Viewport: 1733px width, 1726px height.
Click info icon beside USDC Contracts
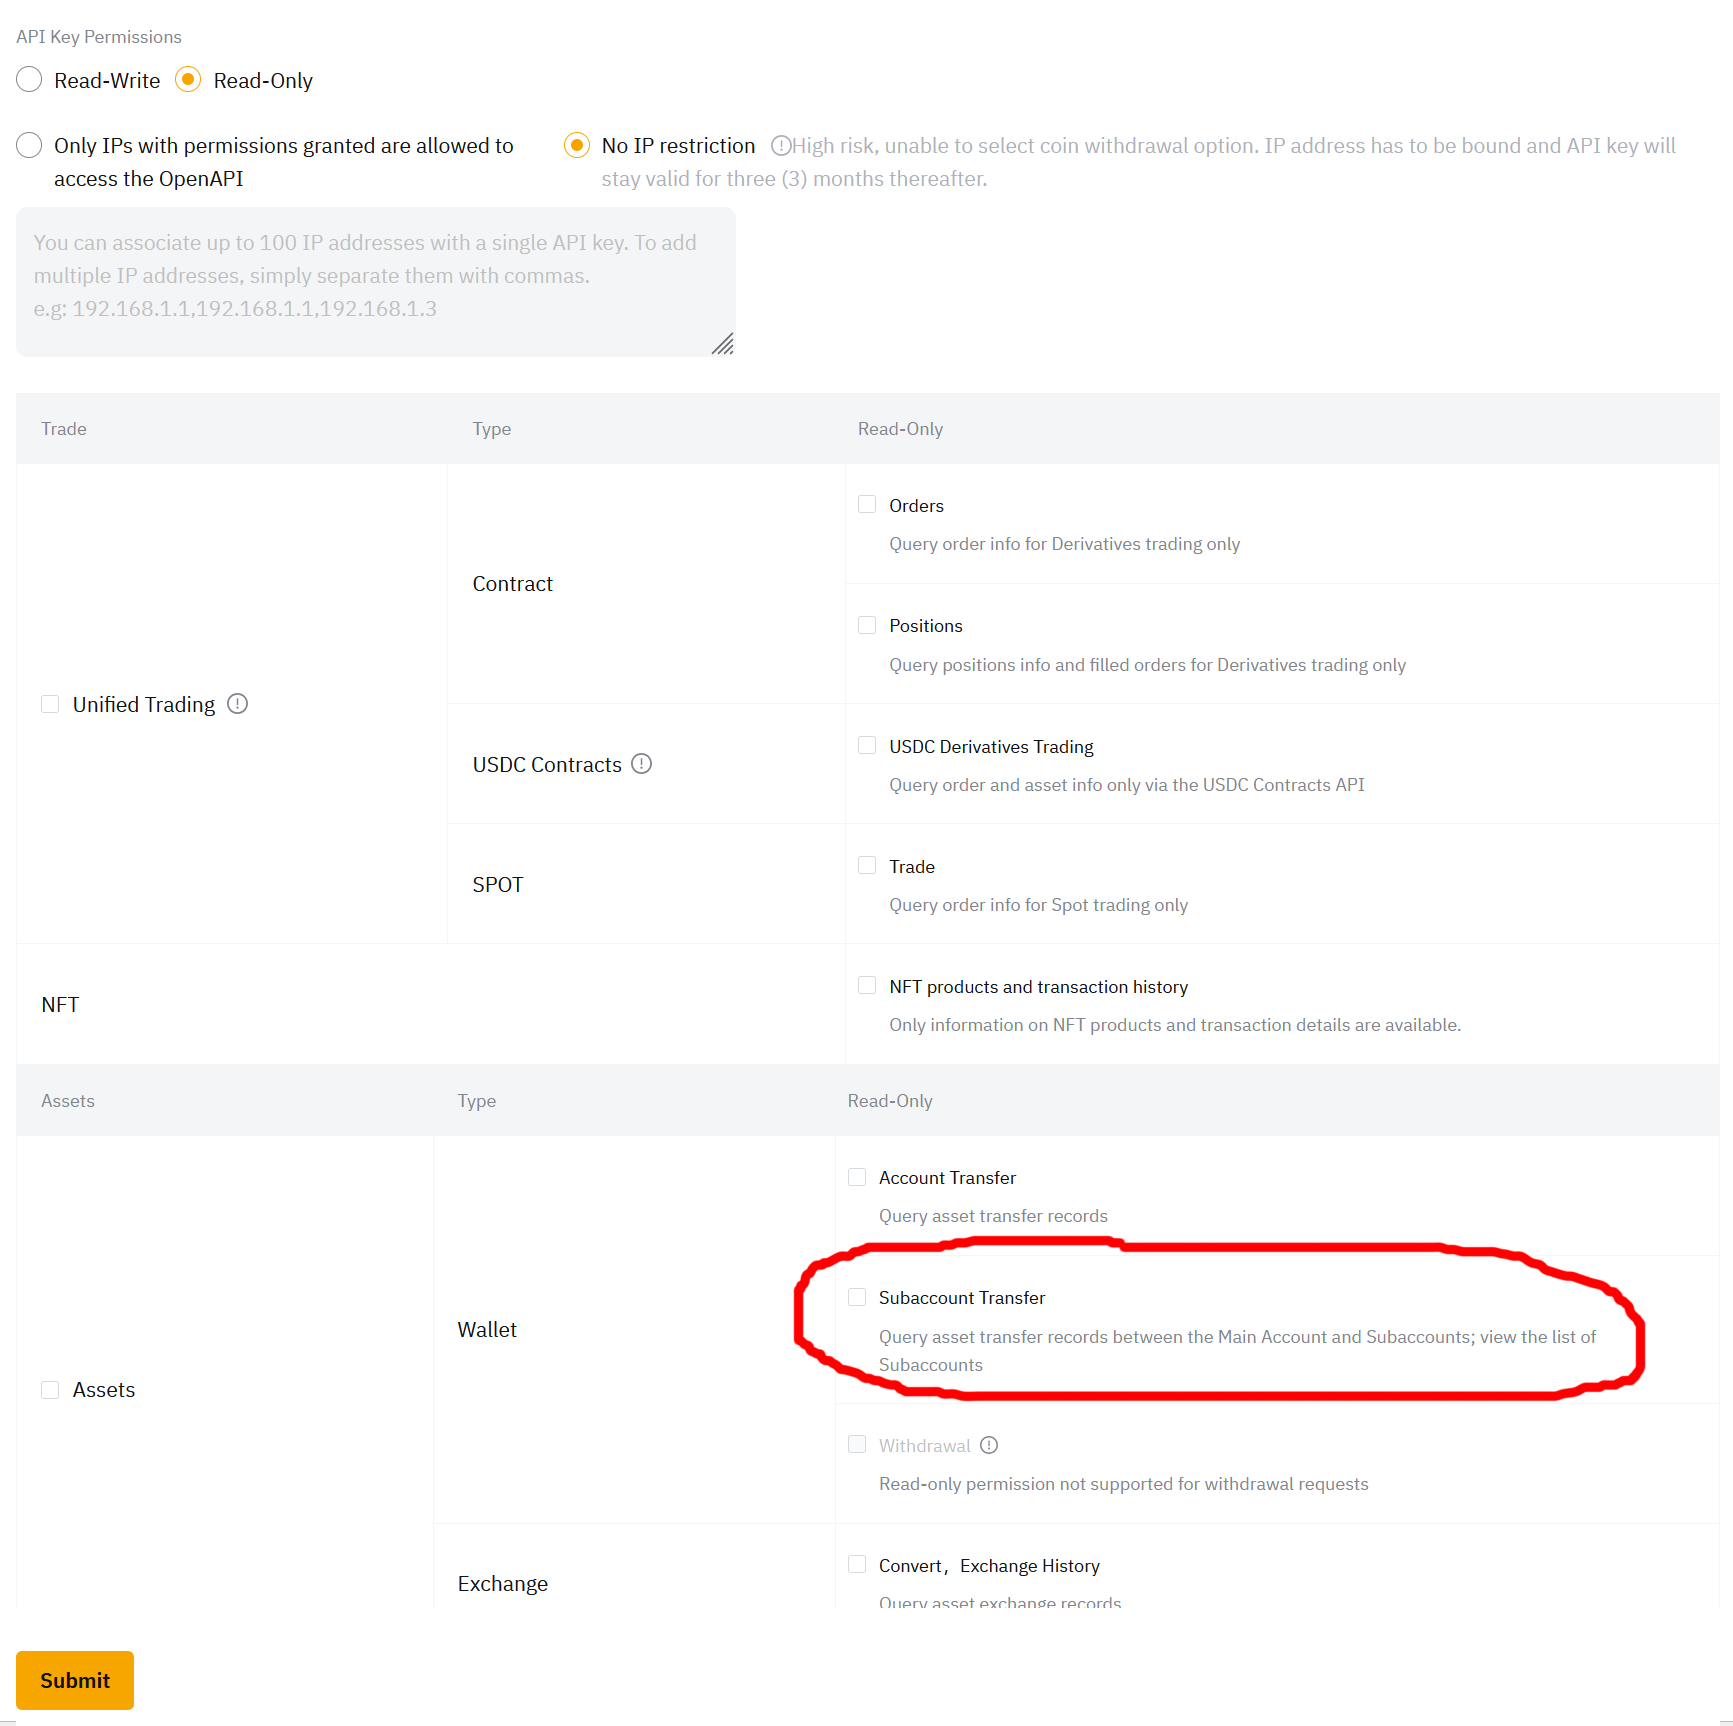[642, 764]
